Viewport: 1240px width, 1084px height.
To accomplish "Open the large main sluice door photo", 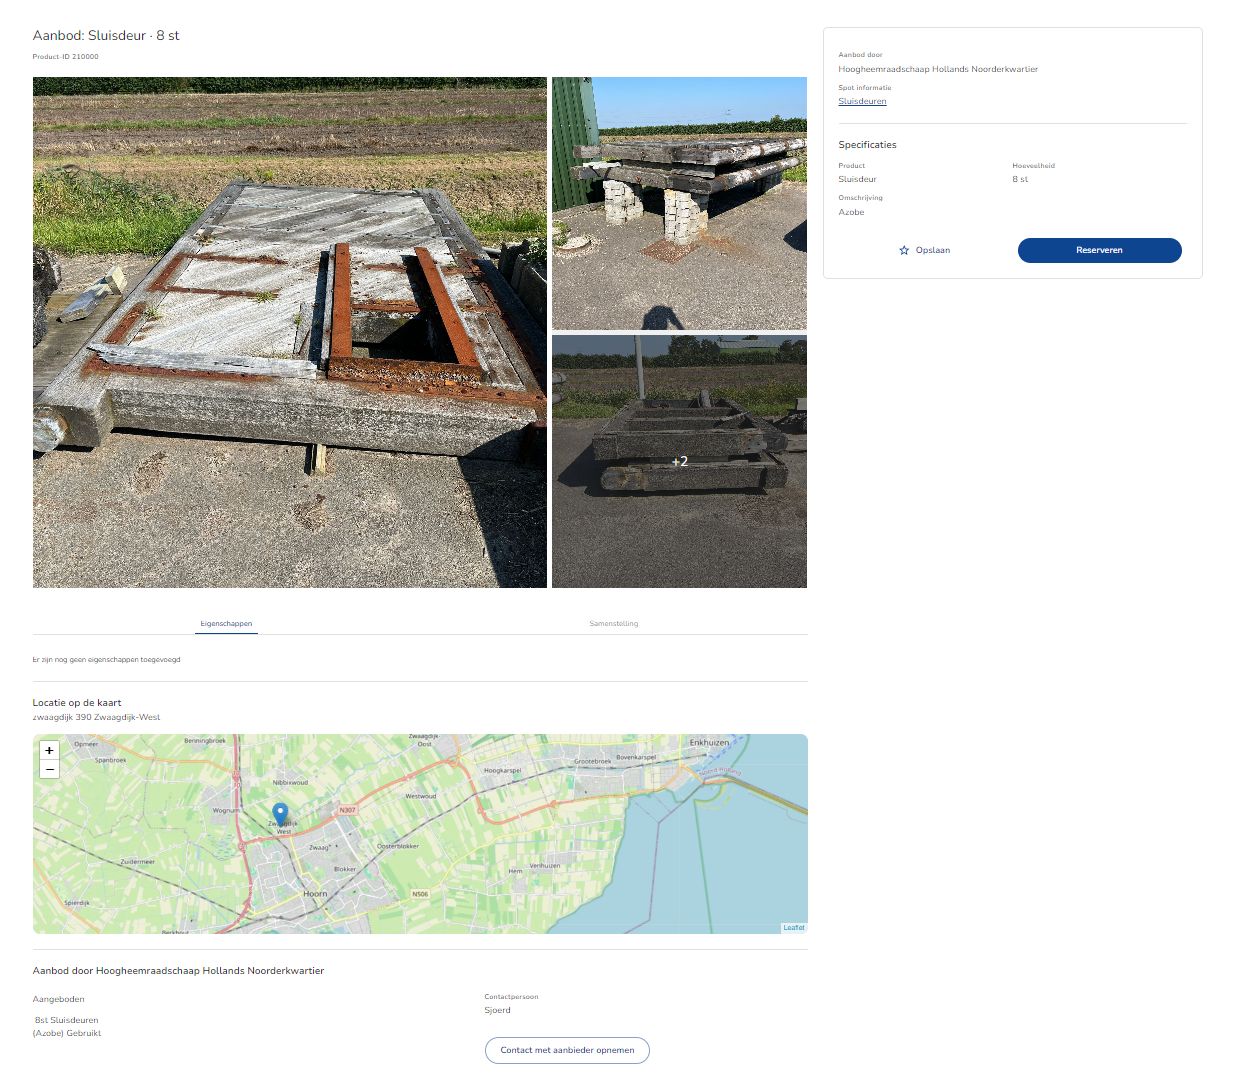I will coord(290,332).
